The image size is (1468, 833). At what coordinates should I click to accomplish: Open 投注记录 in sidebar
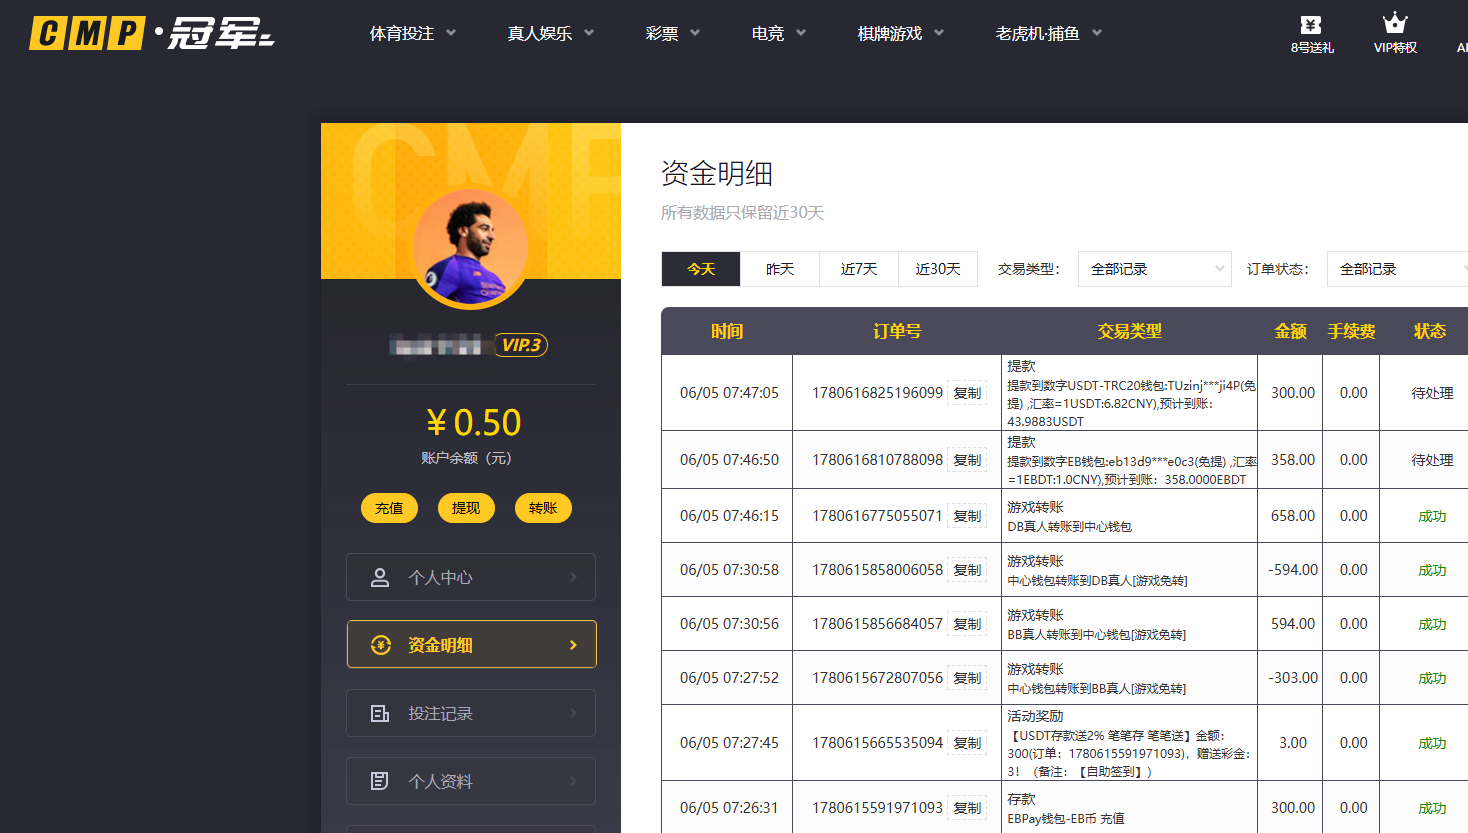point(471,713)
